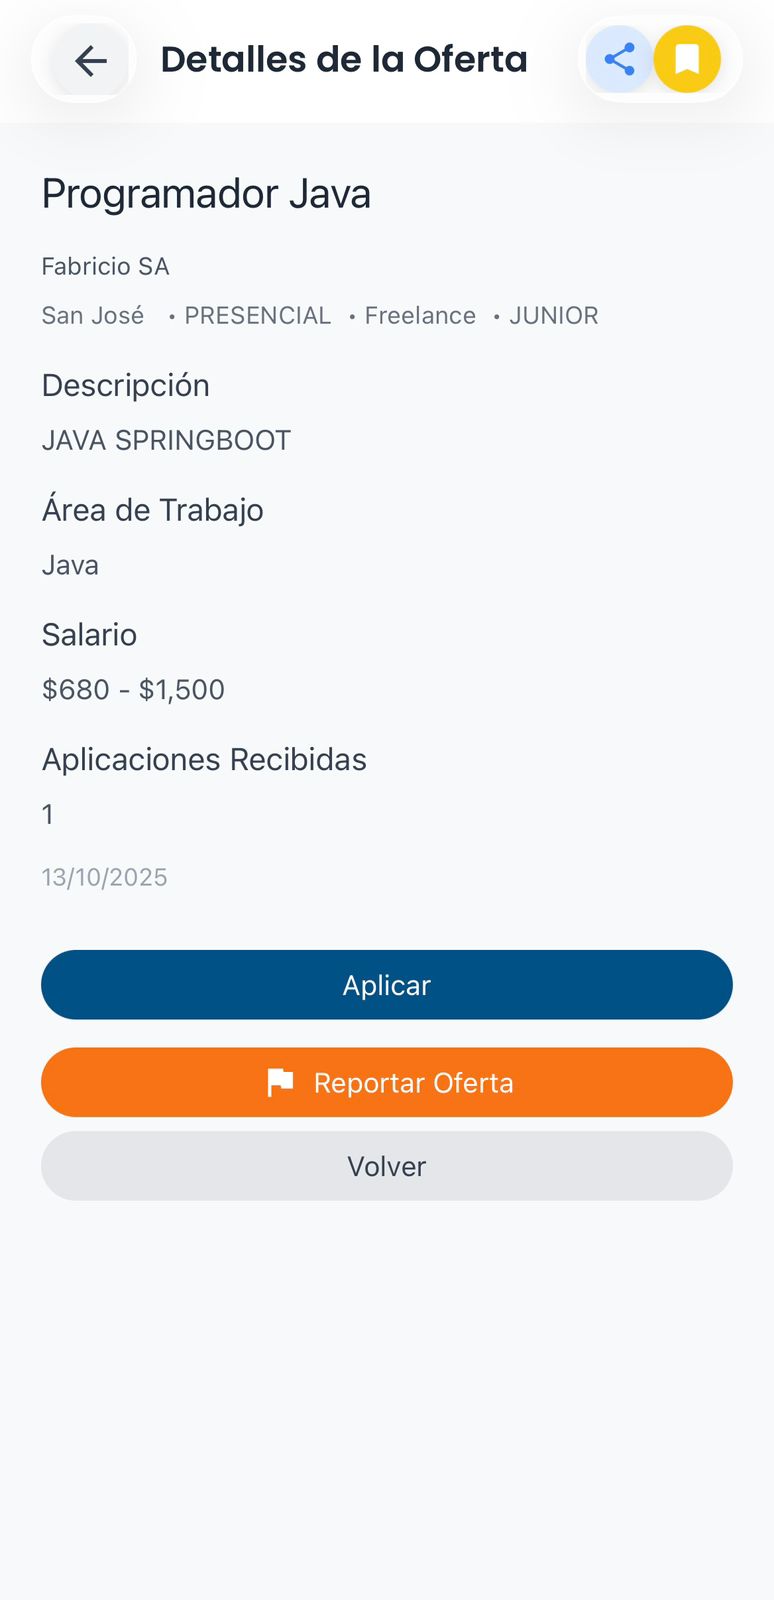Click the Programador Java job title
Image resolution: width=774 pixels, height=1600 pixels.
[x=206, y=194]
